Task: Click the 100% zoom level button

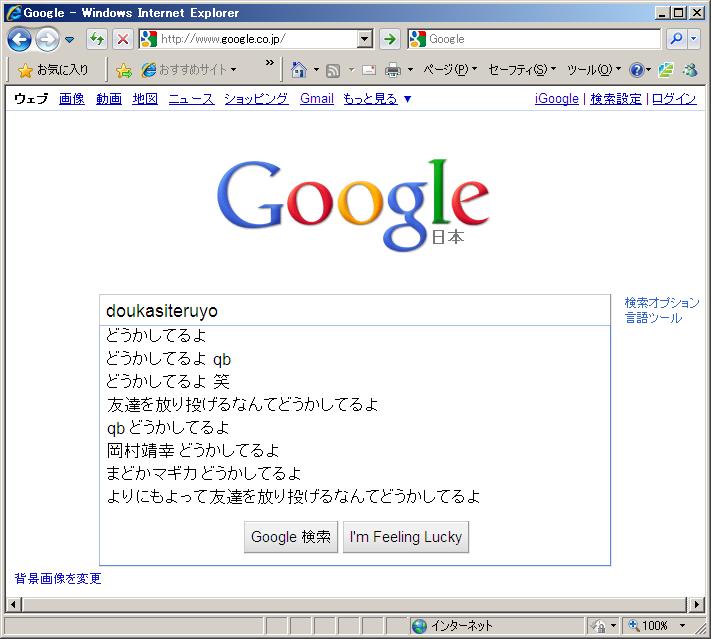Action: coord(648,626)
